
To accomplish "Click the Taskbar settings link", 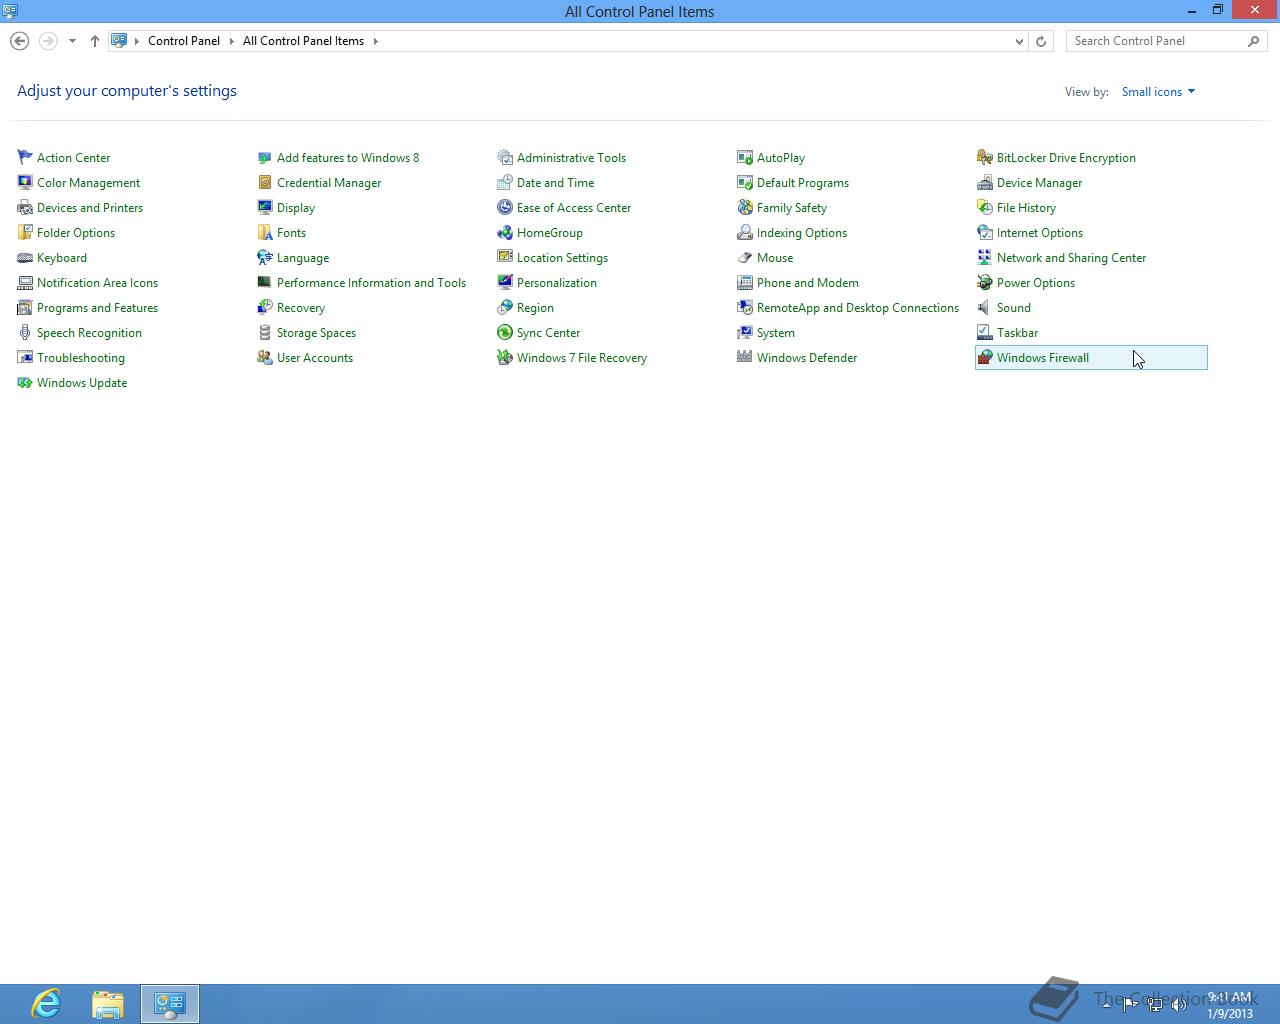I will 1017,332.
